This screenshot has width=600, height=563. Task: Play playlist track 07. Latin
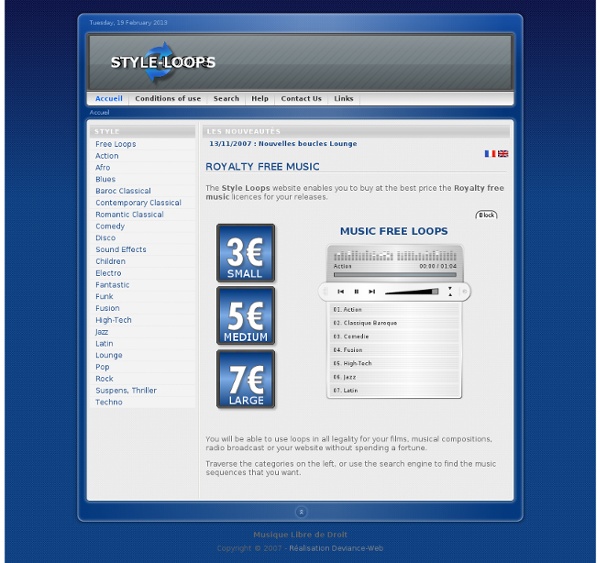click(395, 390)
